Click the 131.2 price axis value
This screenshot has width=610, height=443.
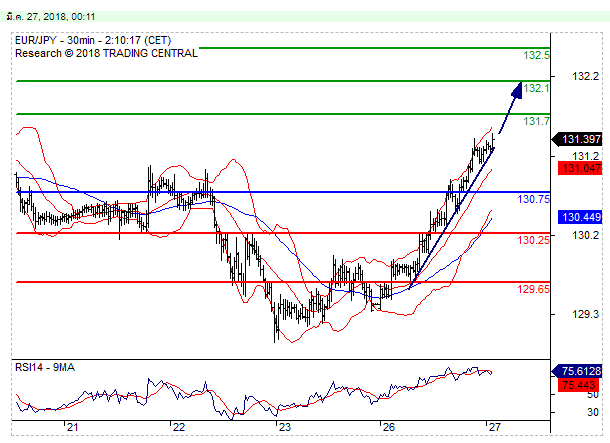coord(585,156)
